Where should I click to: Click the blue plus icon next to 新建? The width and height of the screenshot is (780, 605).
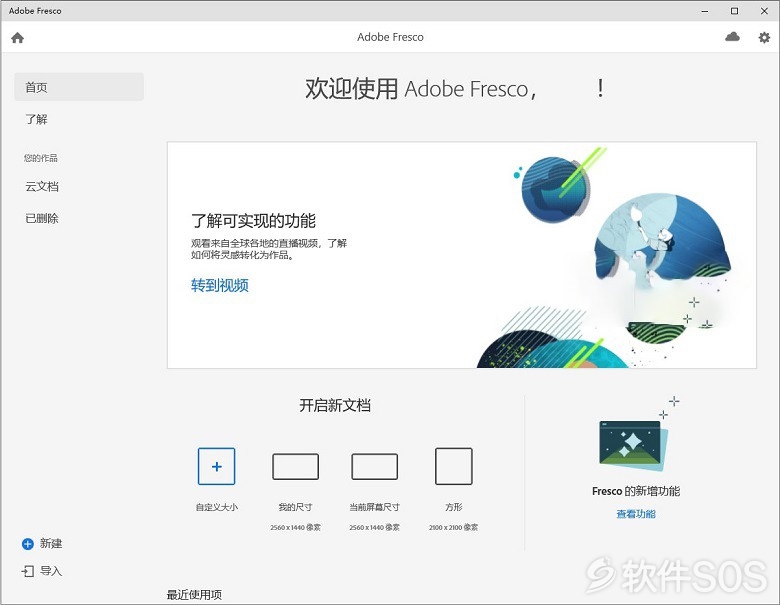28,544
